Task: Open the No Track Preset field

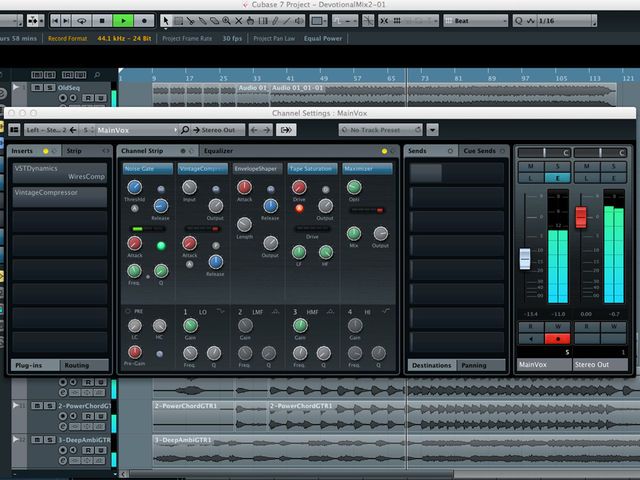Action: [x=380, y=130]
